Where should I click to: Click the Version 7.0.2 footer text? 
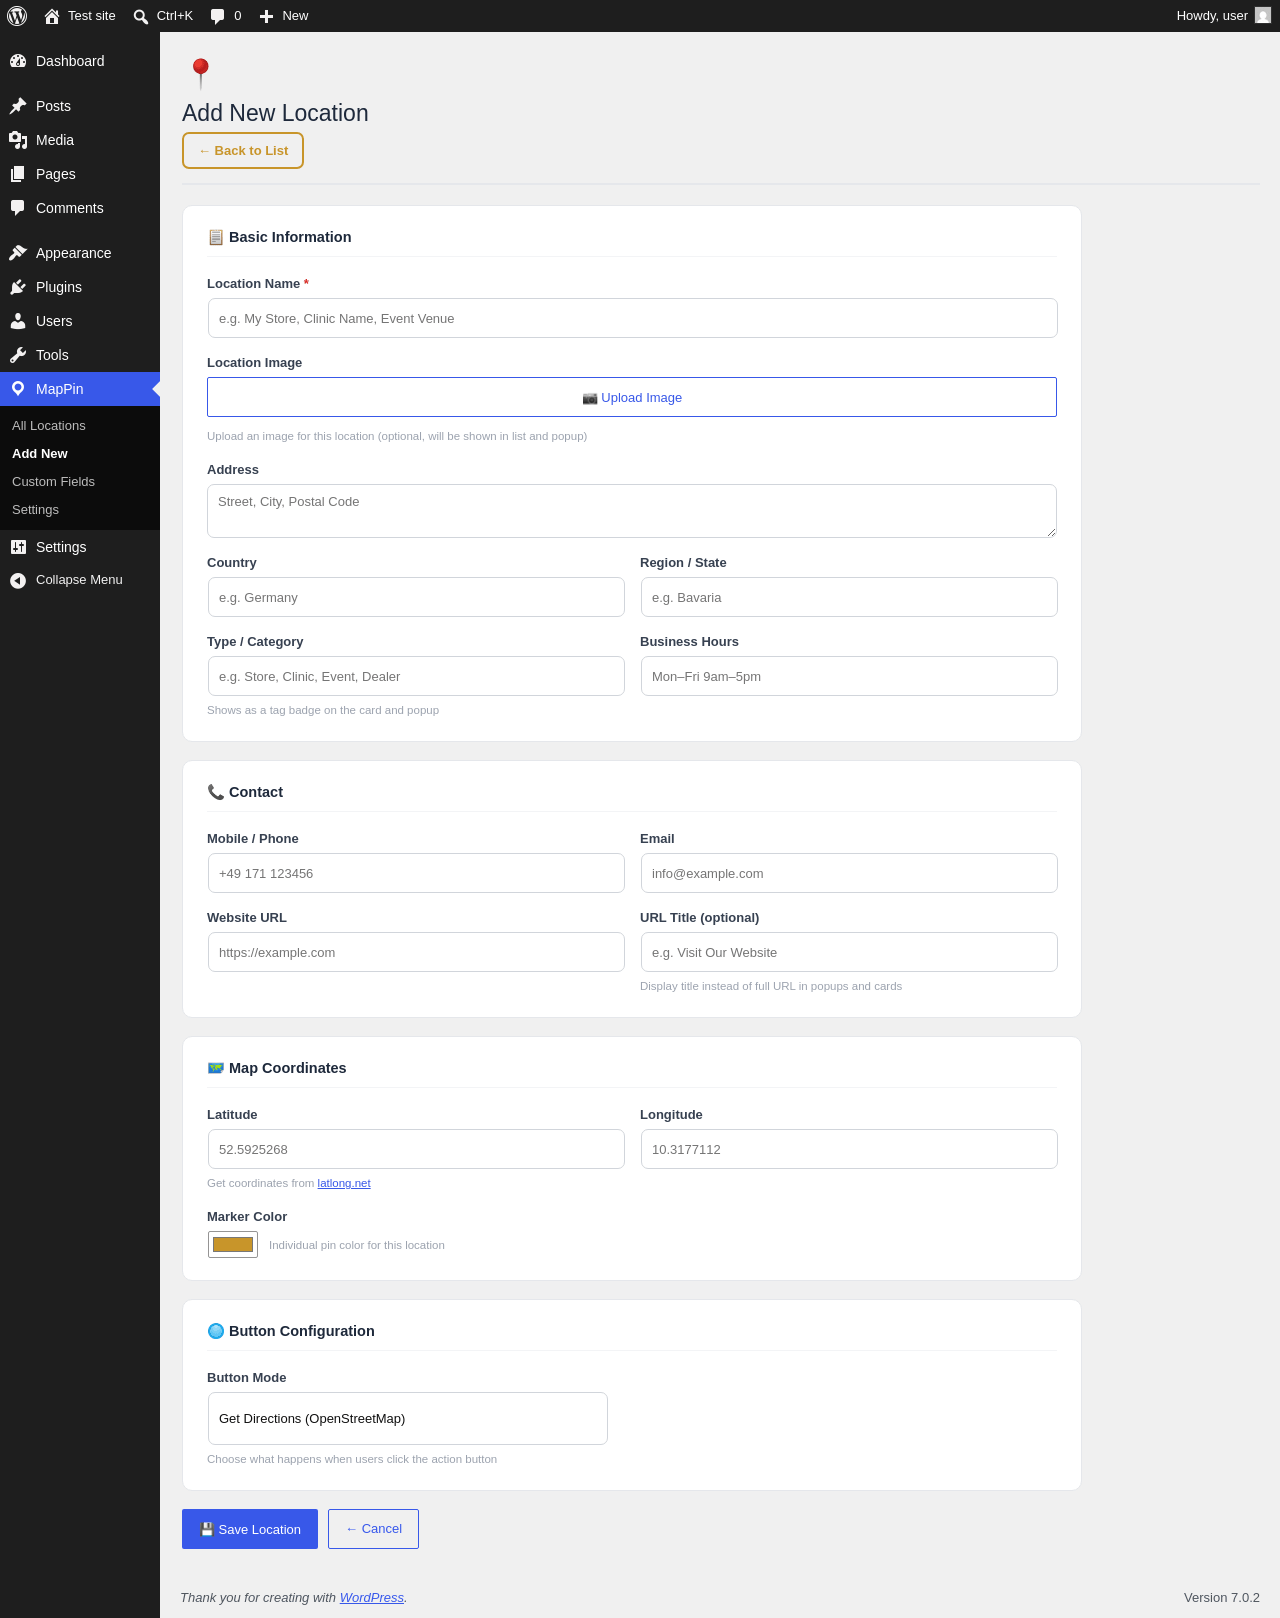(x=1222, y=1598)
